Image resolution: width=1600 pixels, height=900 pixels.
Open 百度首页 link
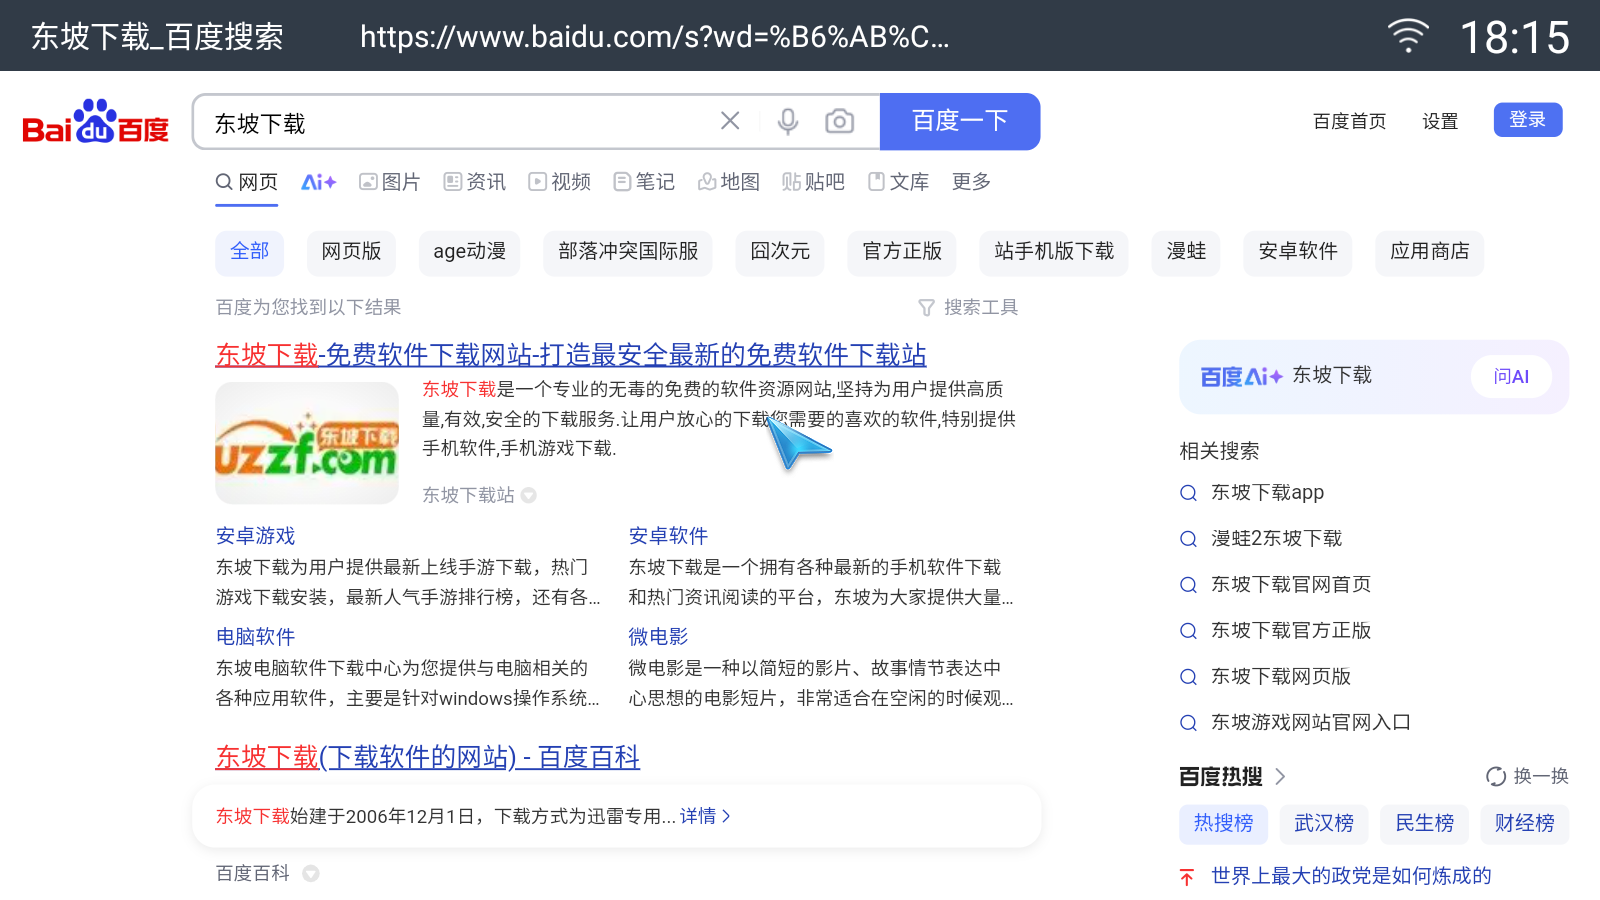(1349, 121)
